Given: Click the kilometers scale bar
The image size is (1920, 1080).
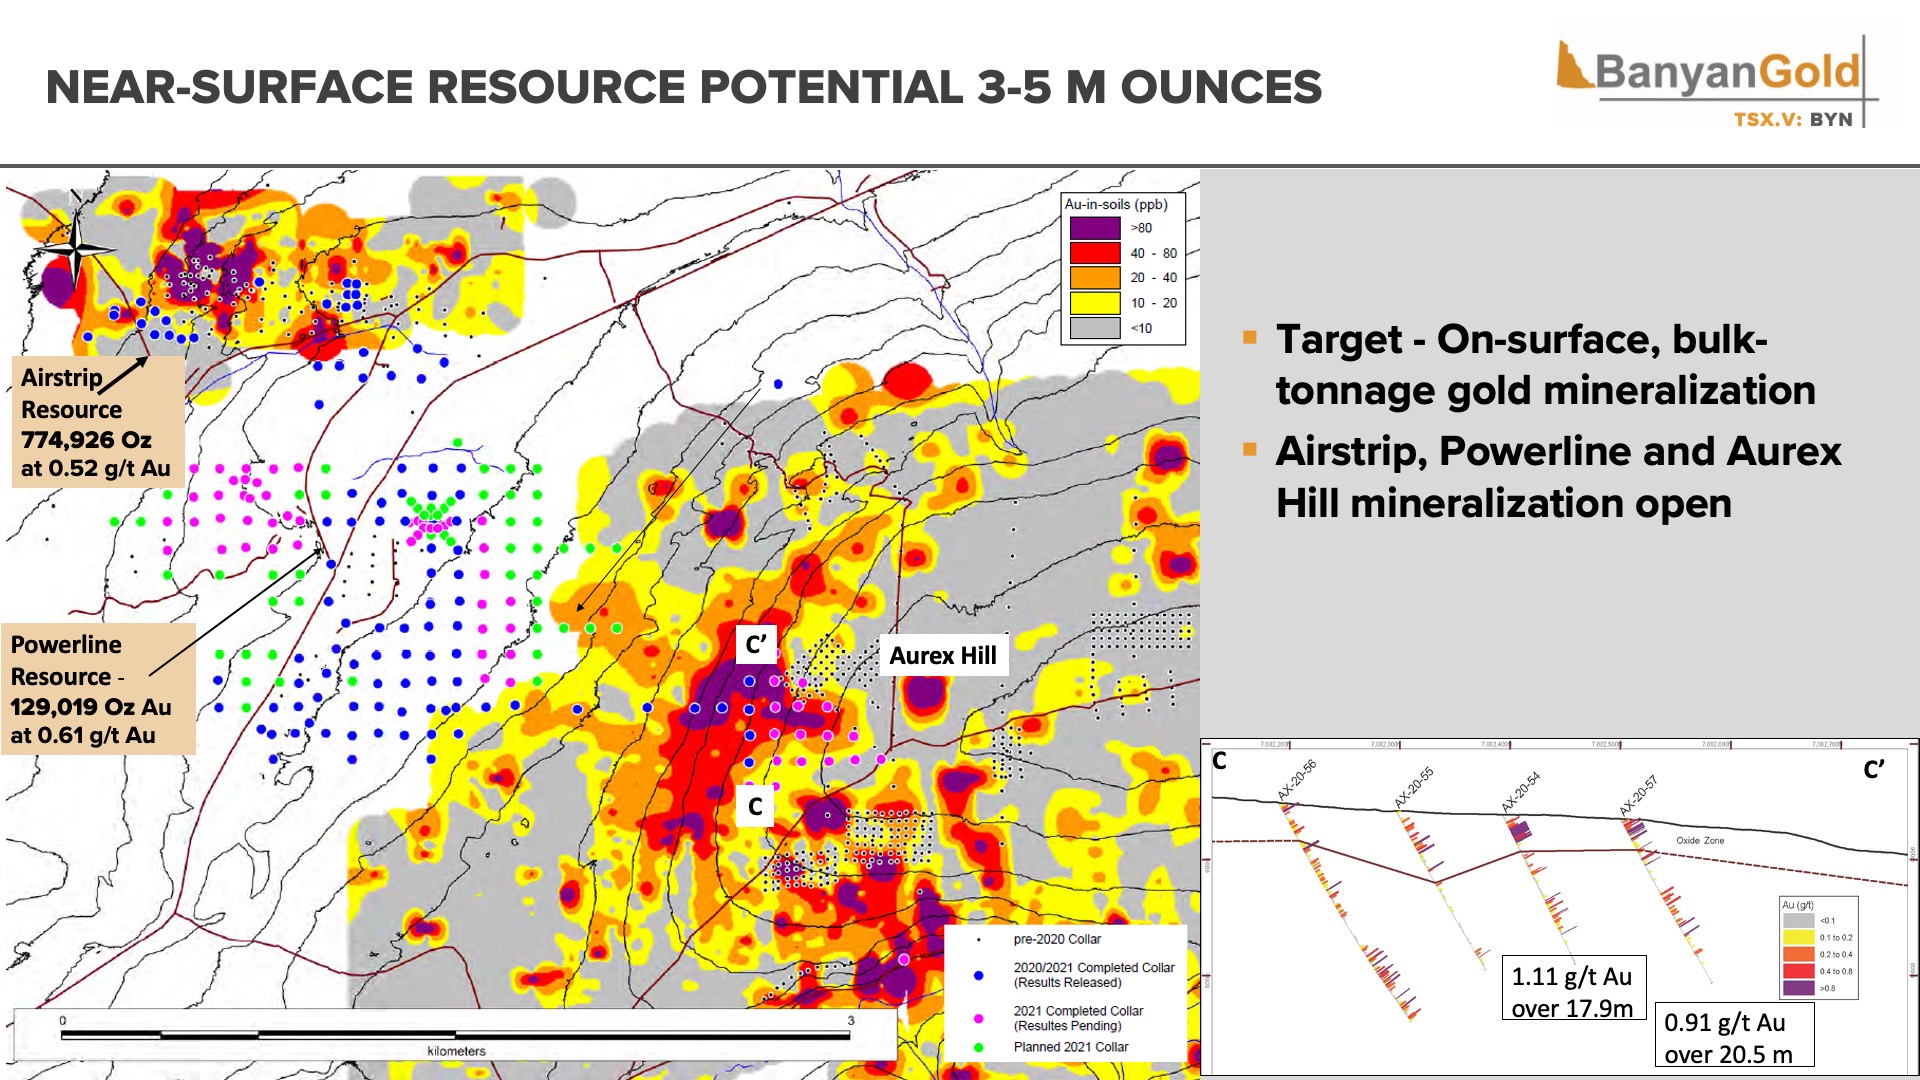Looking at the screenshot, I should point(455,1035).
